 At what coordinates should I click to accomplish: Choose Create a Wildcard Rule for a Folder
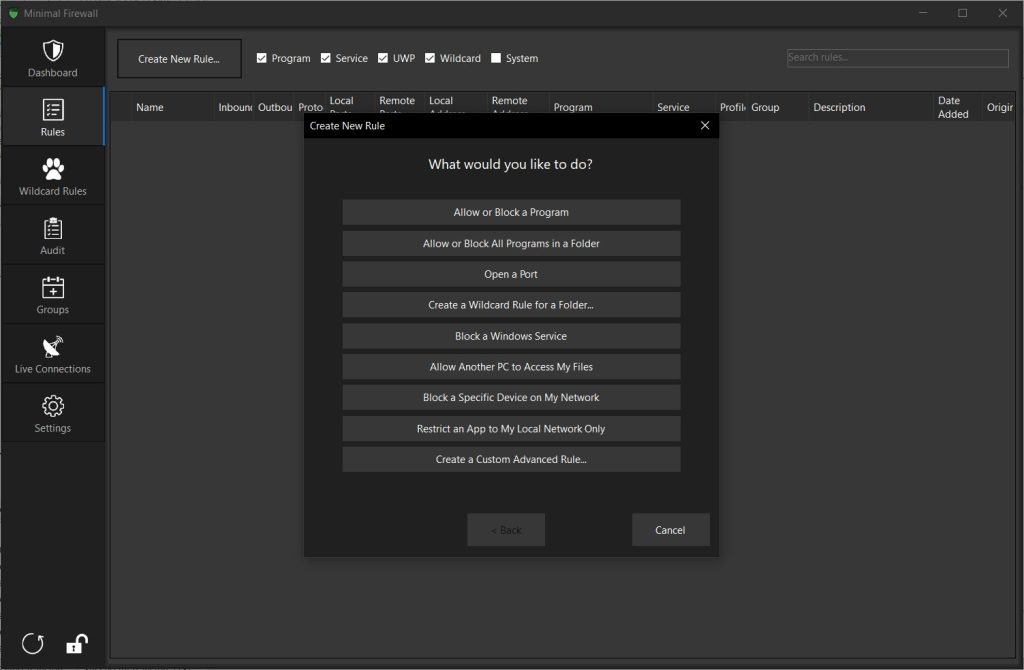(x=511, y=305)
